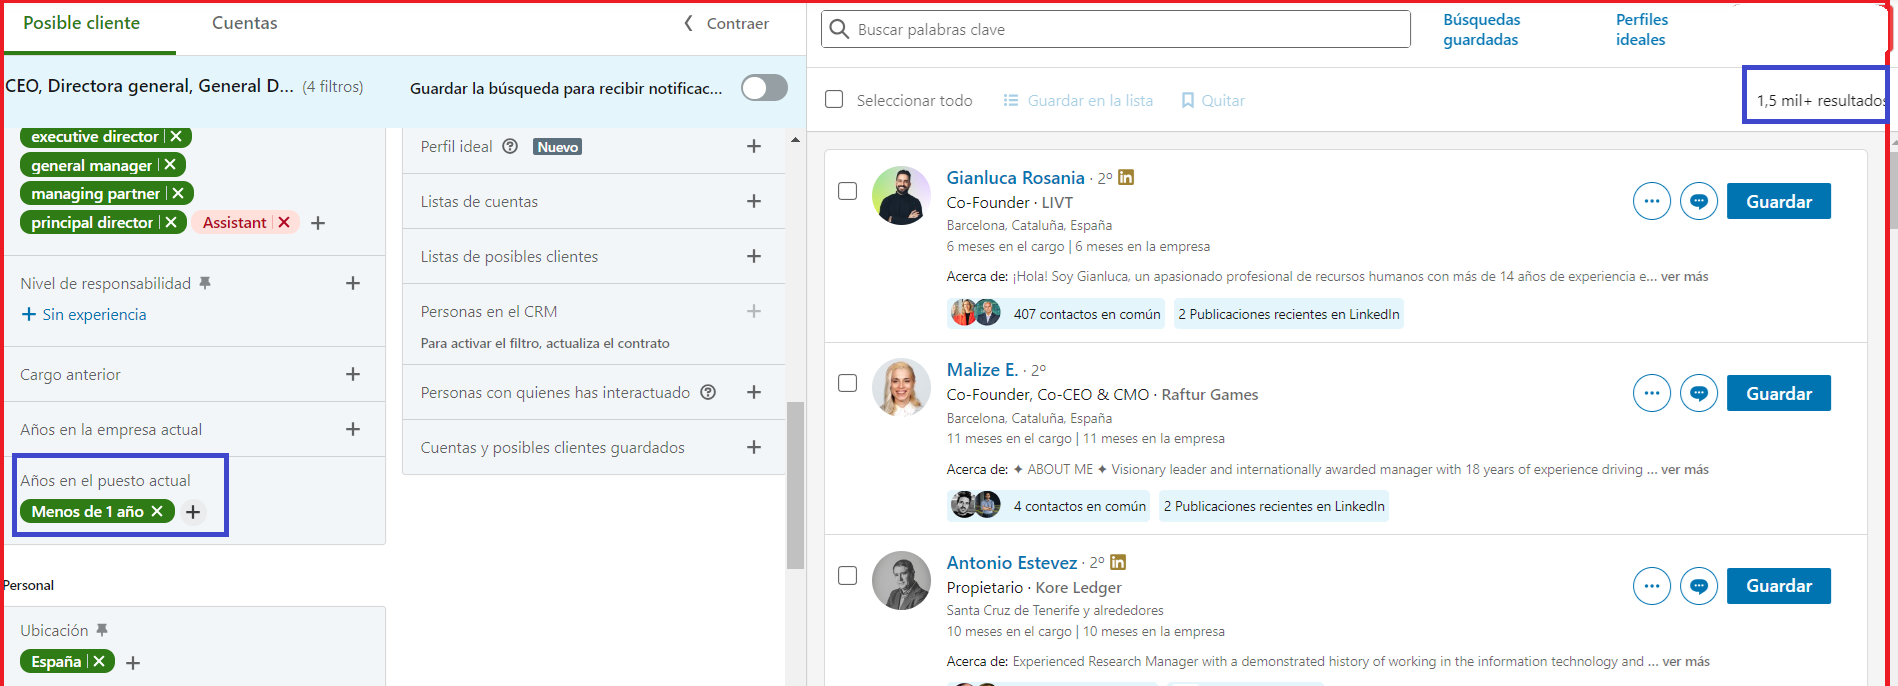Expand Personas con quienes has interactuado filter
The image size is (1898, 686).
point(754,392)
